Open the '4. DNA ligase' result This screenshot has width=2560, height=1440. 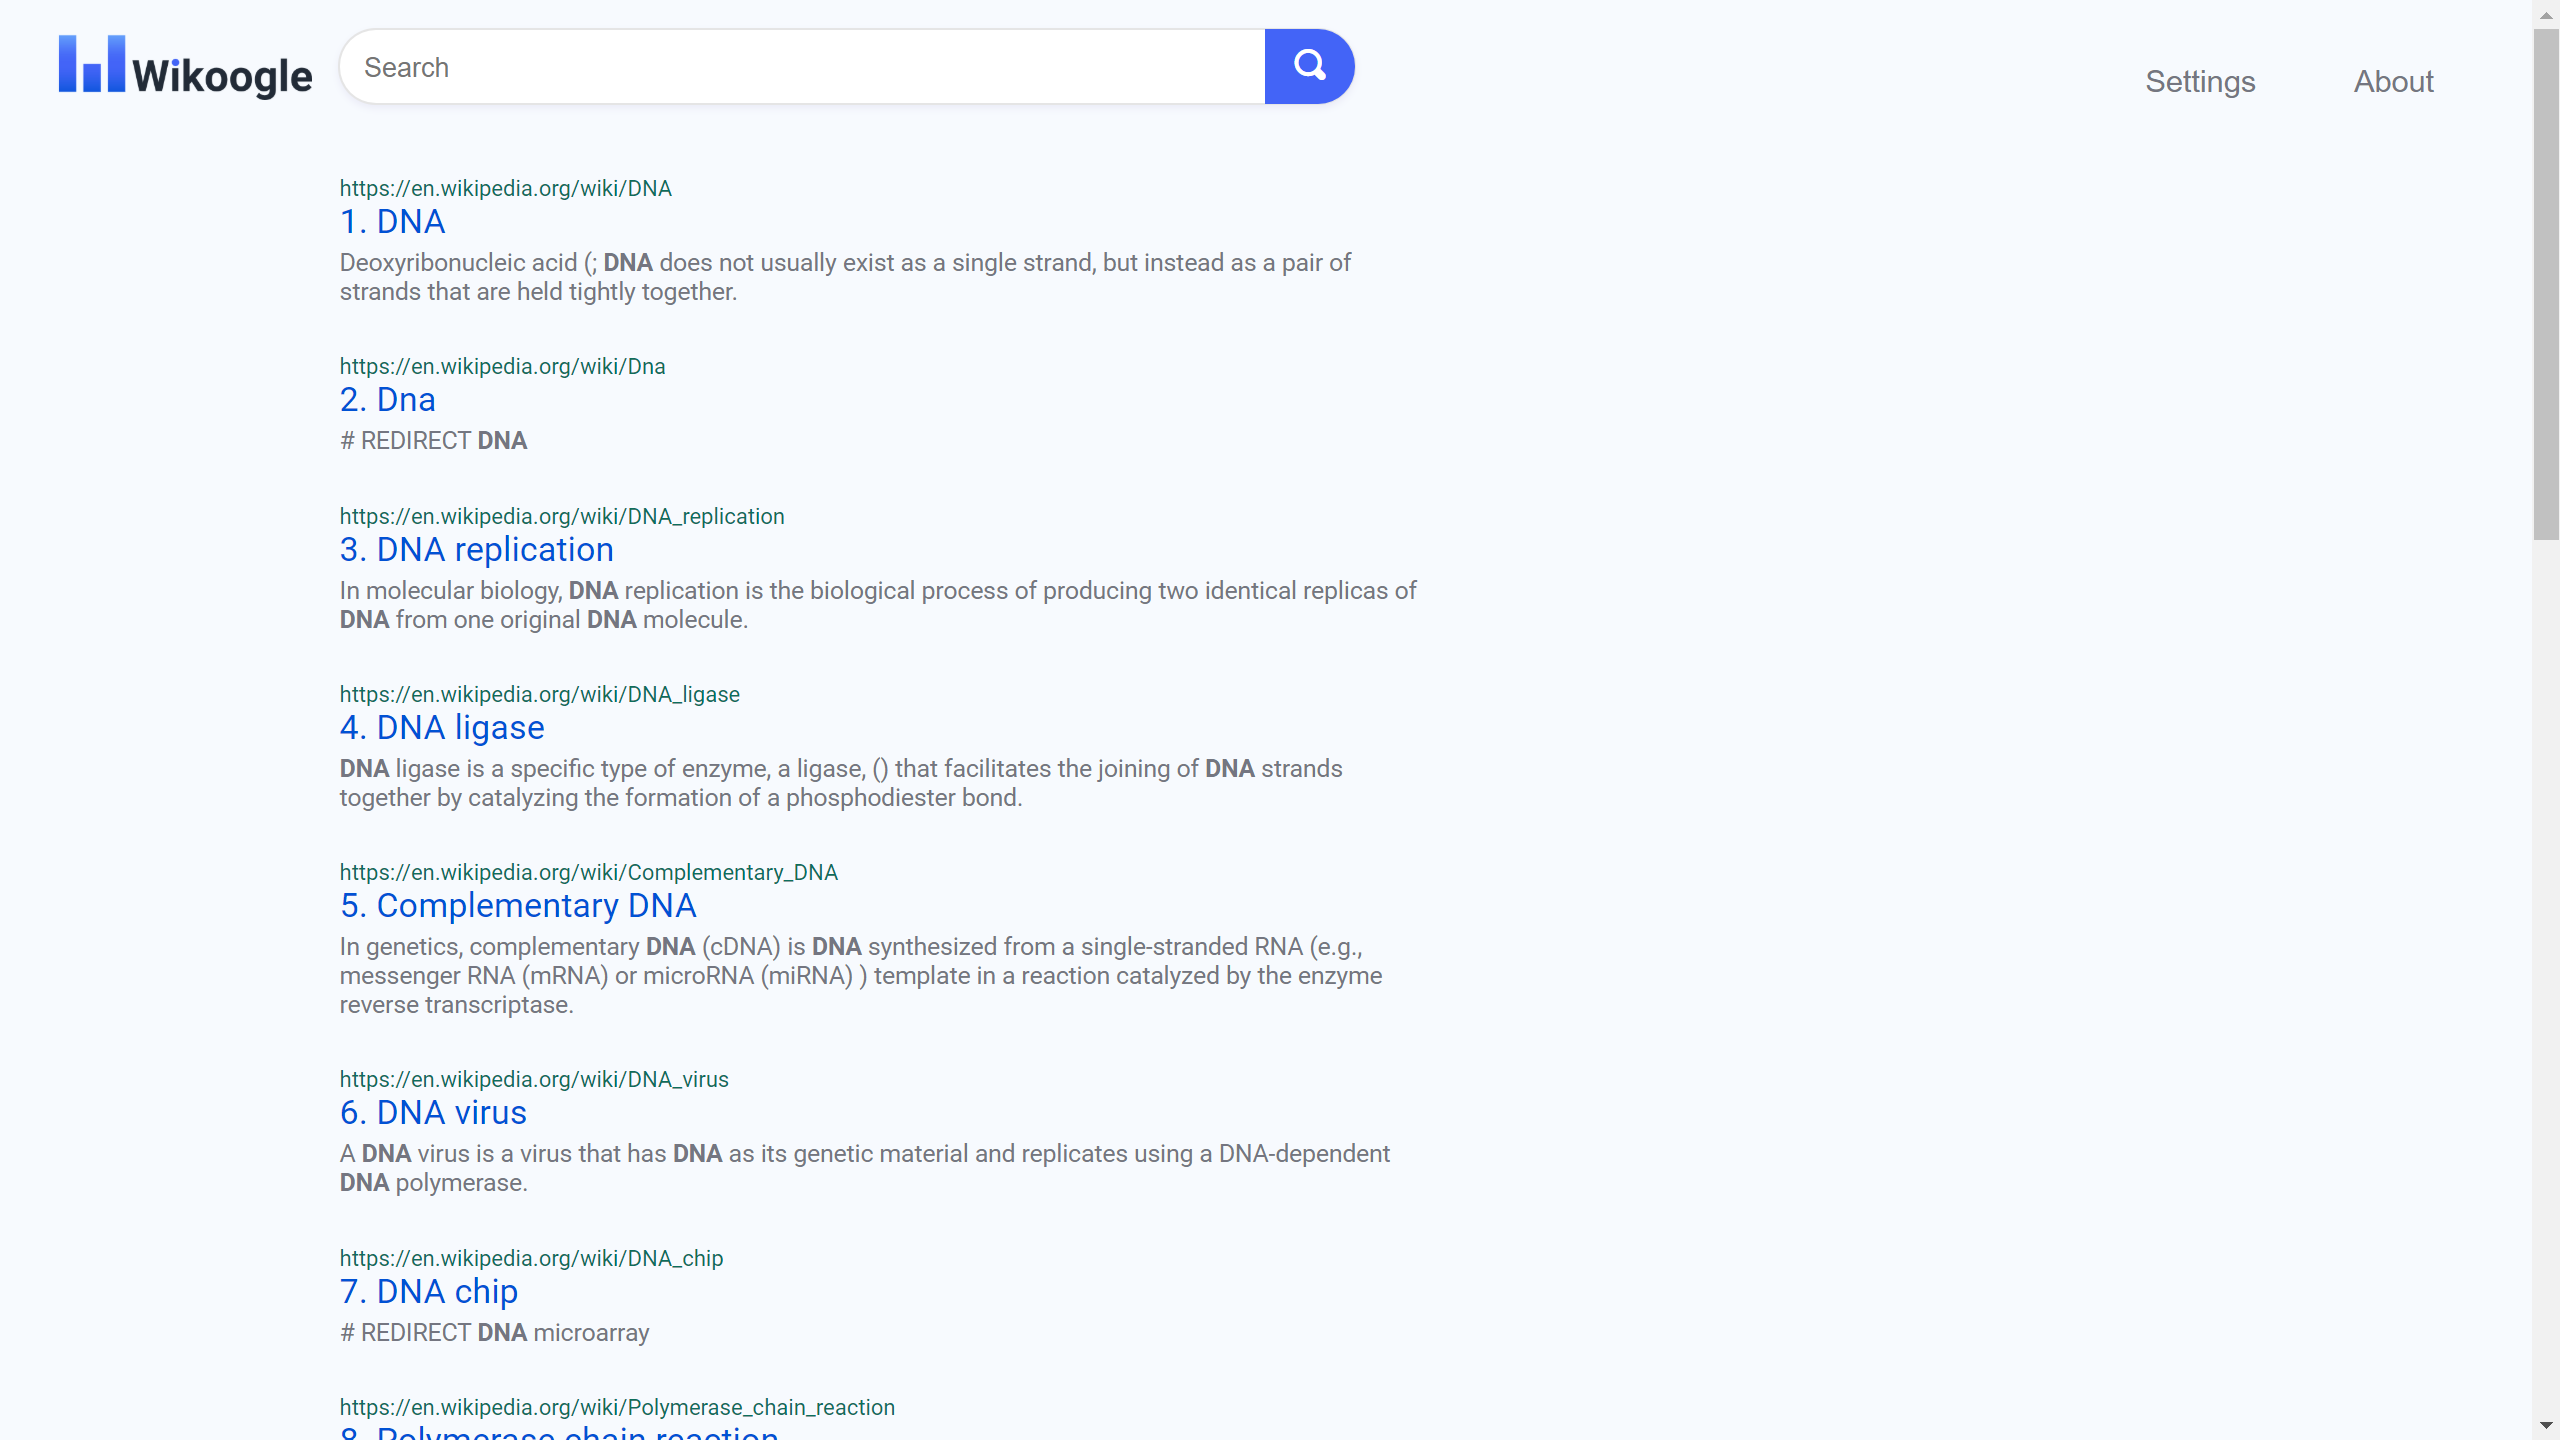tap(442, 728)
